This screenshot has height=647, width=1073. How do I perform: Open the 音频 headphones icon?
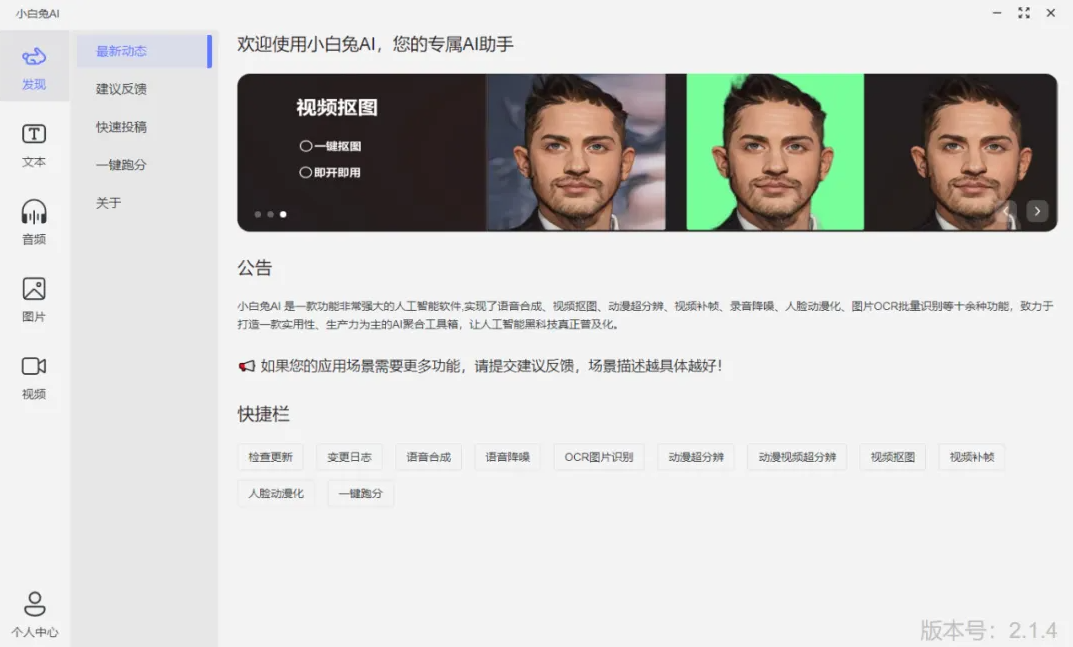tap(34, 212)
